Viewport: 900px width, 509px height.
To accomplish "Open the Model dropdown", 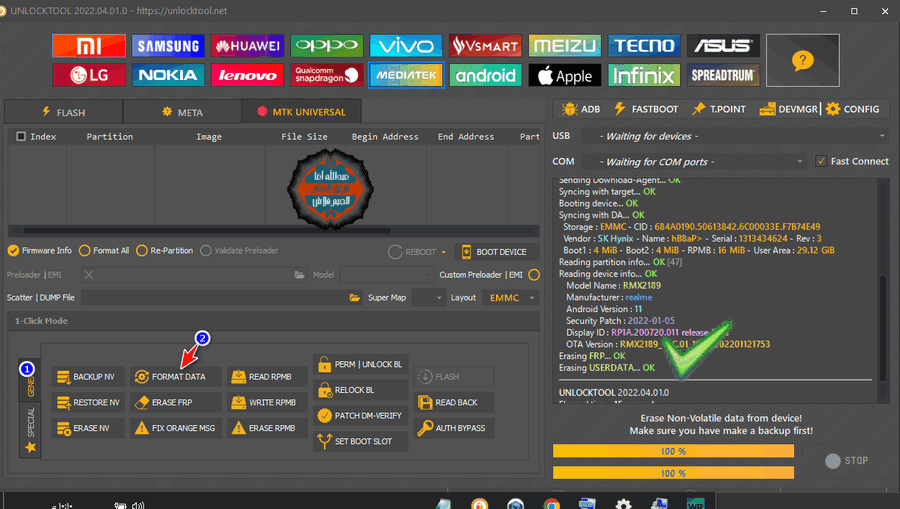I will [386, 275].
